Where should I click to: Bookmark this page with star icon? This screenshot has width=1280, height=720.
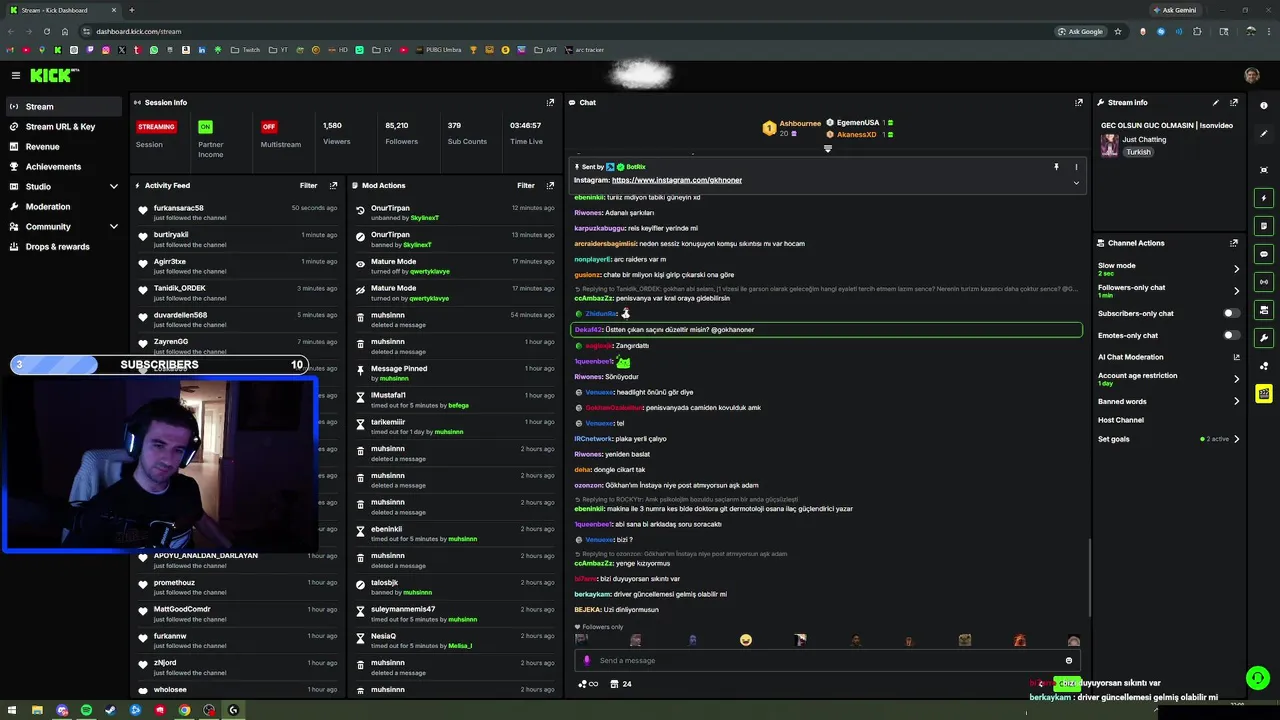(x=1118, y=31)
